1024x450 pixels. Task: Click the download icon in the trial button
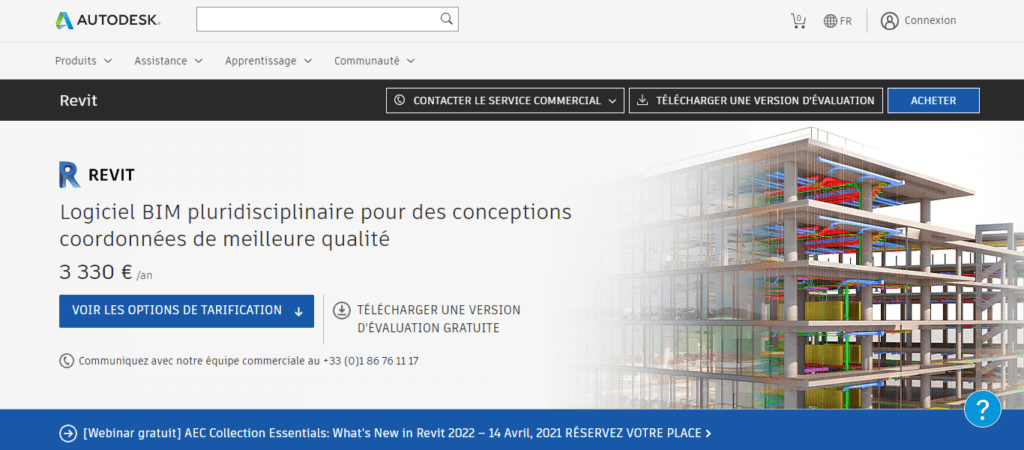[643, 101]
